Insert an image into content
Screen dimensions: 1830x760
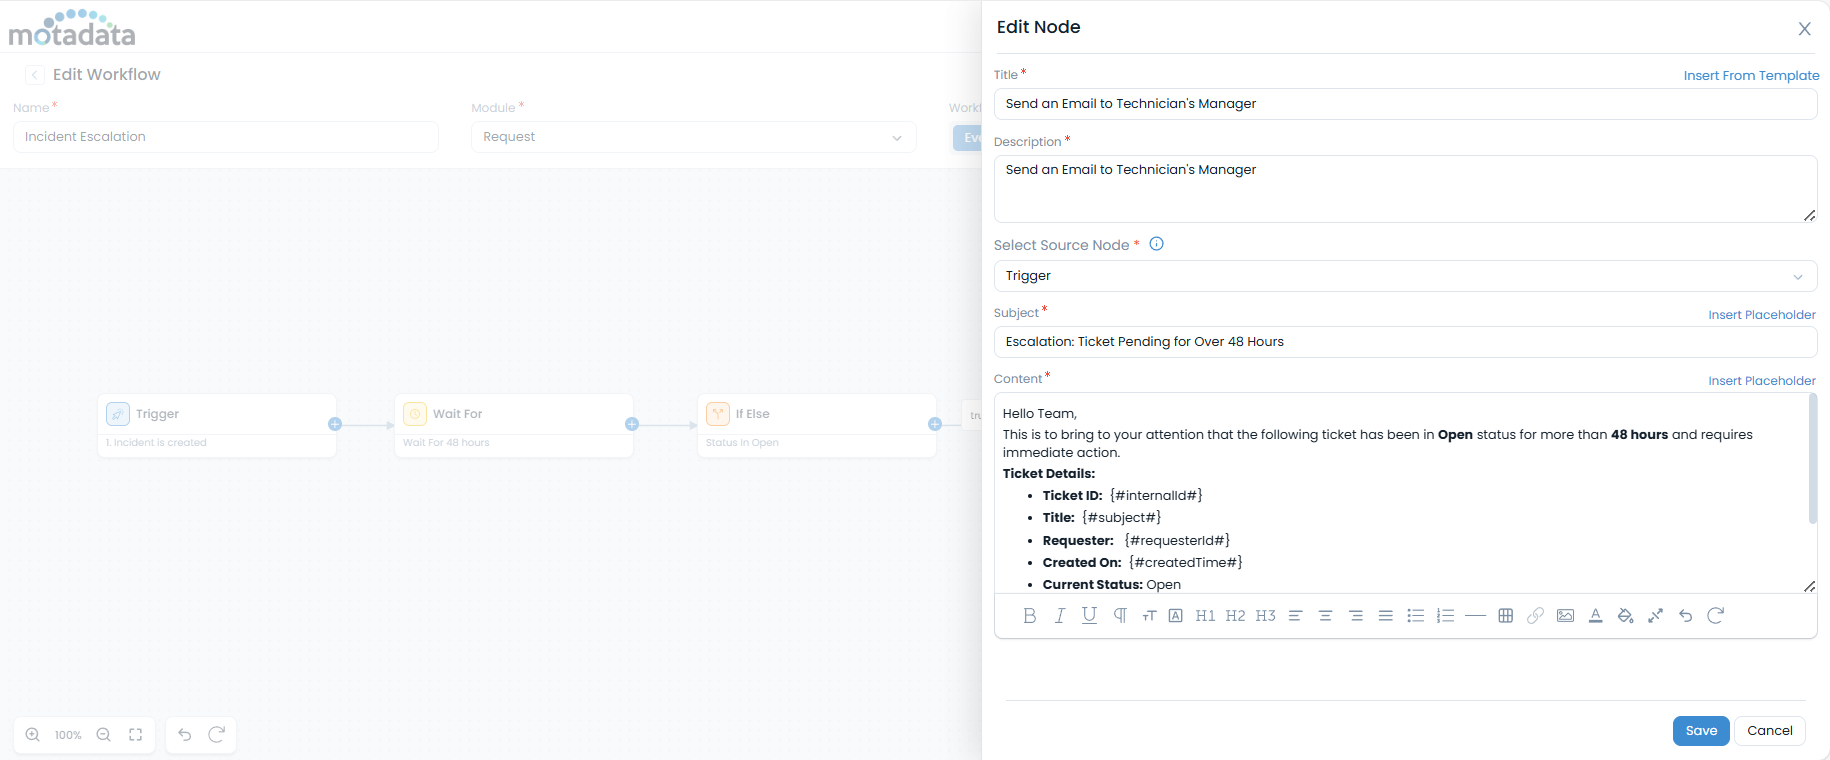point(1566,616)
